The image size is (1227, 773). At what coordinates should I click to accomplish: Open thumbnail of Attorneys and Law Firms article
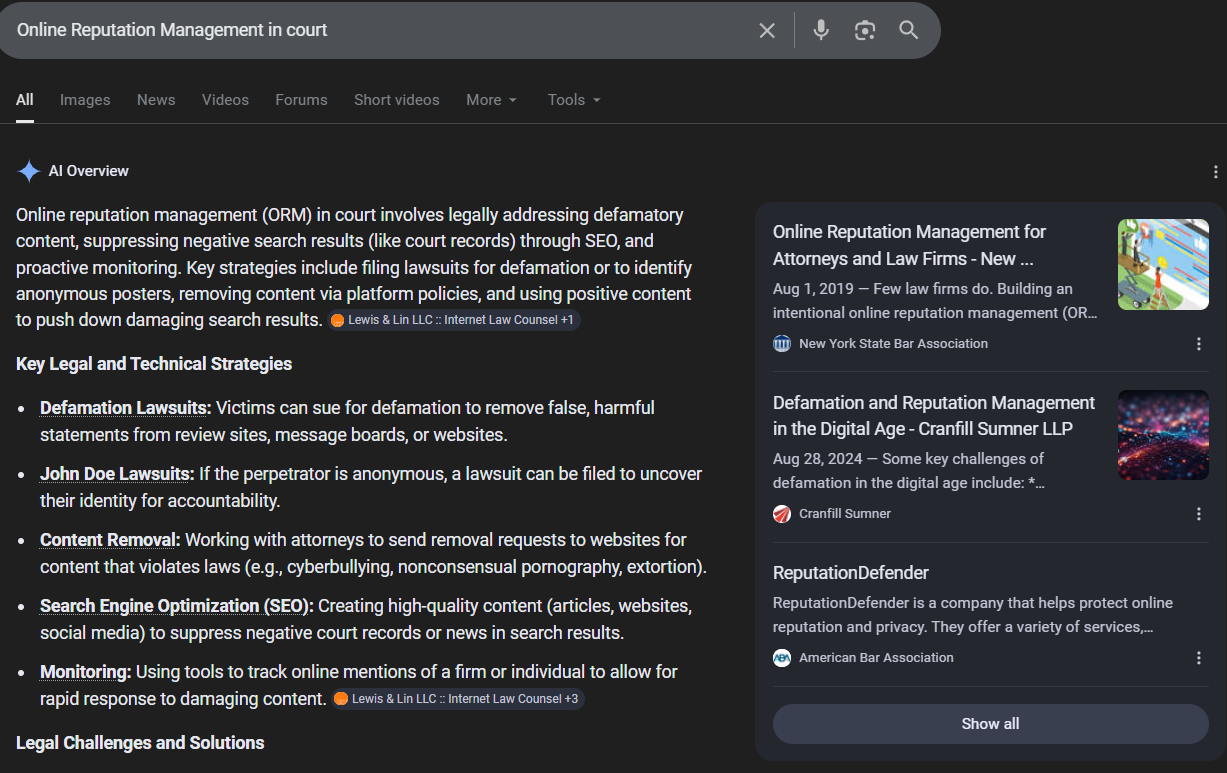click(x=1163, y=265)
